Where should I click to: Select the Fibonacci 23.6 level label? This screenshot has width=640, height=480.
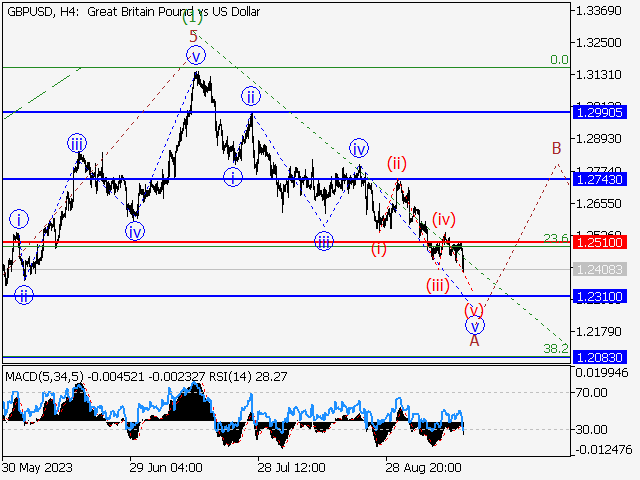[556, 238]
